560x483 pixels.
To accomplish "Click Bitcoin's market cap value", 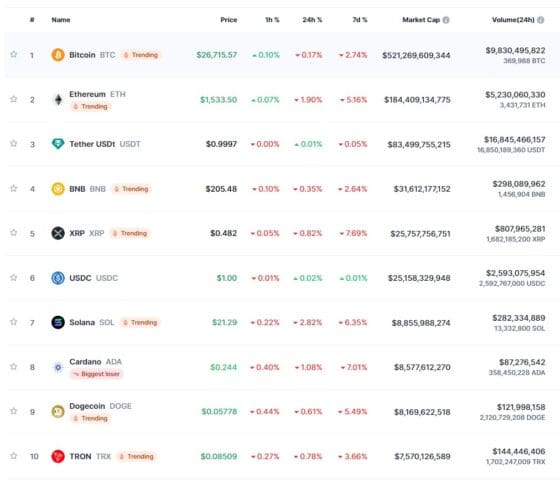I will [x=416, y=55].
